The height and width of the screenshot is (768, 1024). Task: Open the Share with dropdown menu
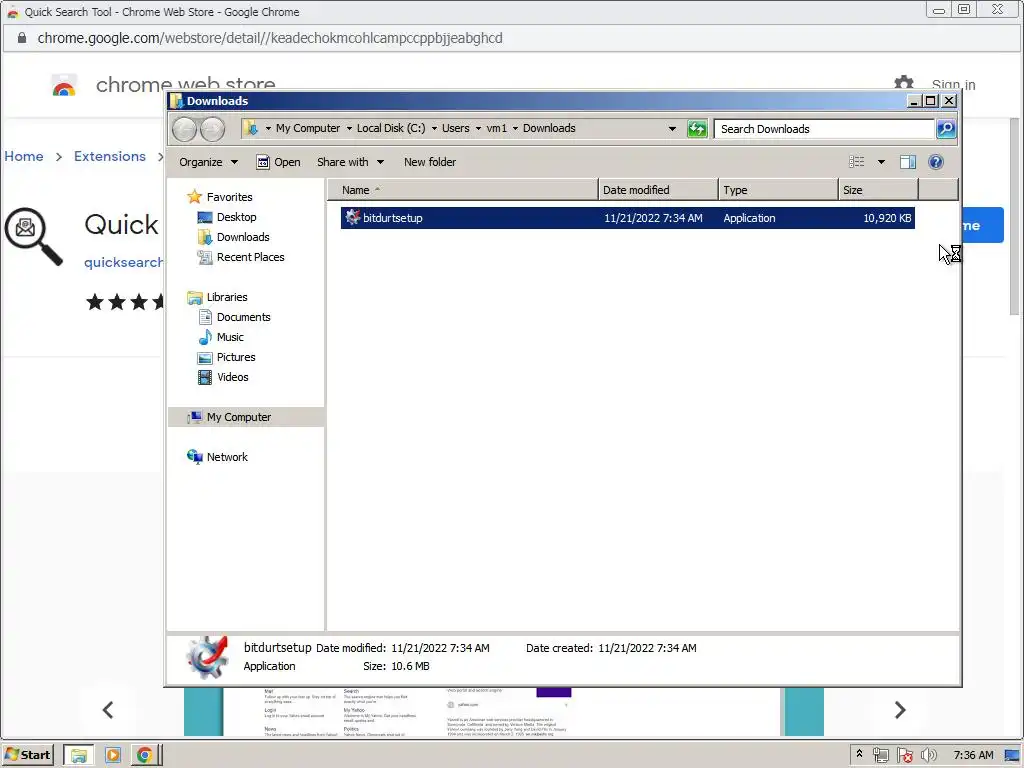pyautogui.click(x=350, y=162)
